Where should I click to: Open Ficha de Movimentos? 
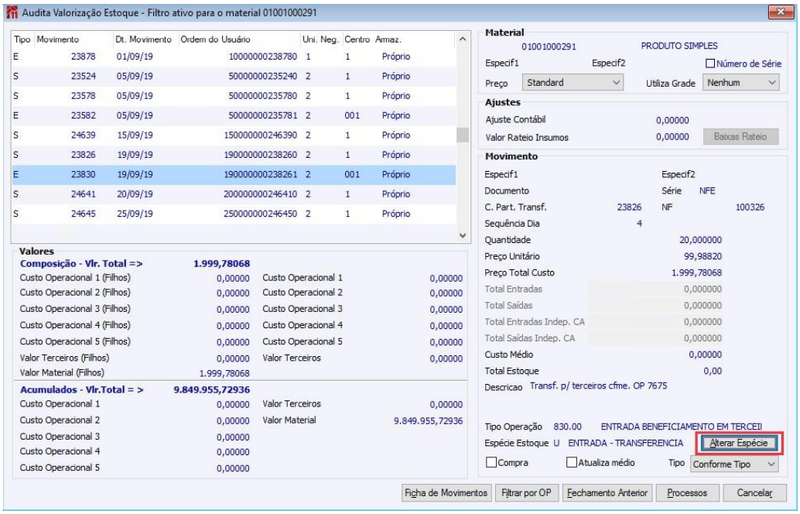tap(446, 493)
